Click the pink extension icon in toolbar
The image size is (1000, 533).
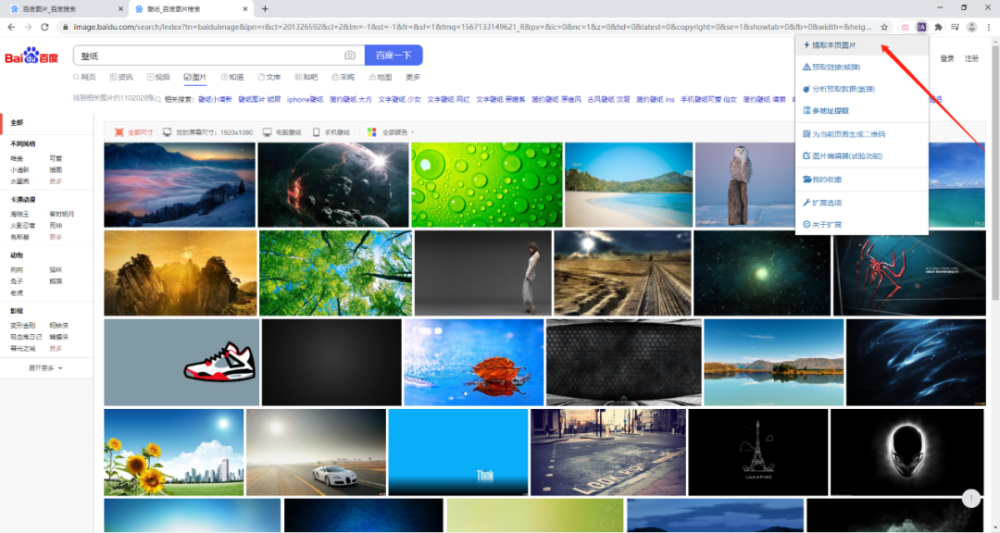coord(905,27)
